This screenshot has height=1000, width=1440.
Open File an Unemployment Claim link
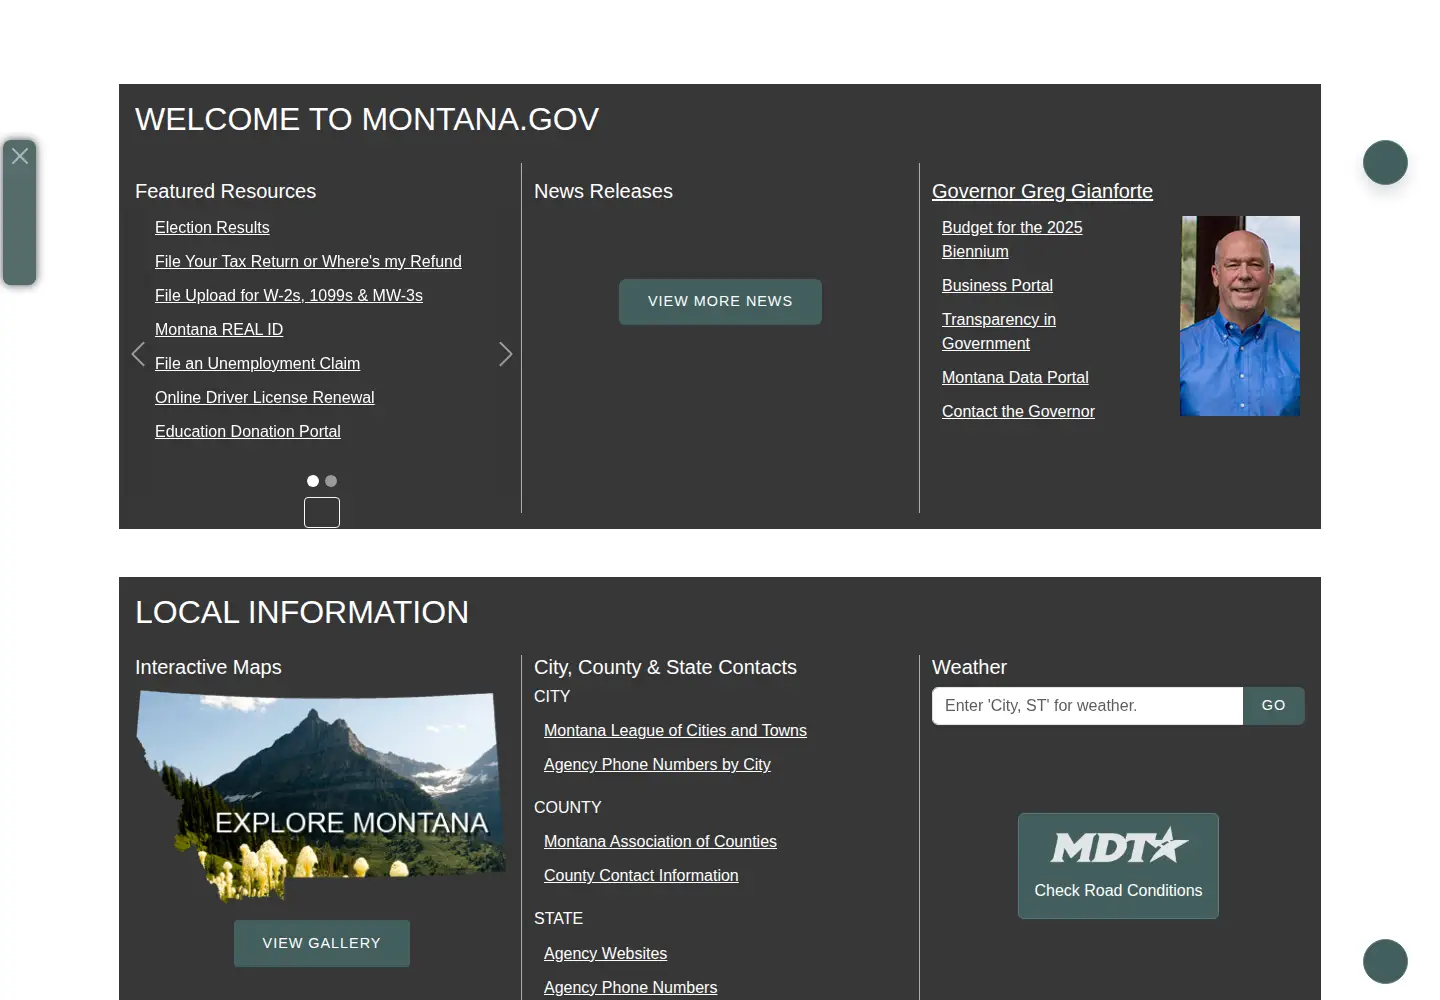[x=257, y=363]
